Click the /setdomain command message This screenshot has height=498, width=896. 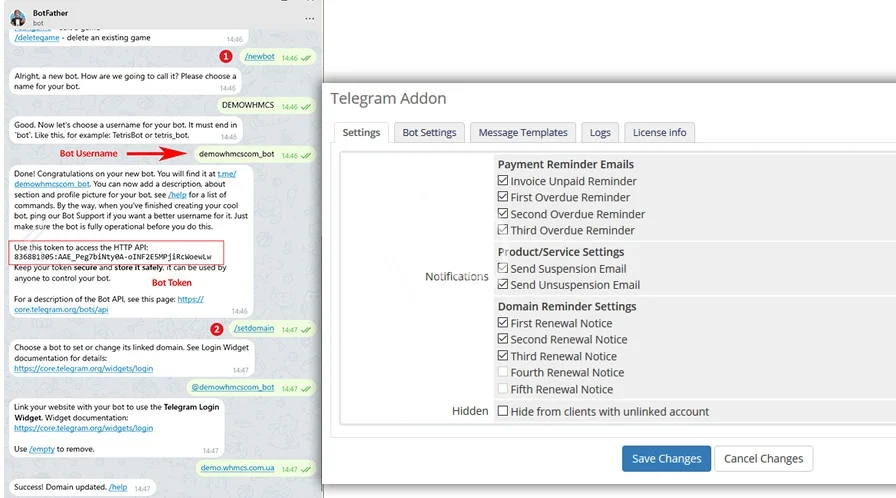click(x=254, y=329)
